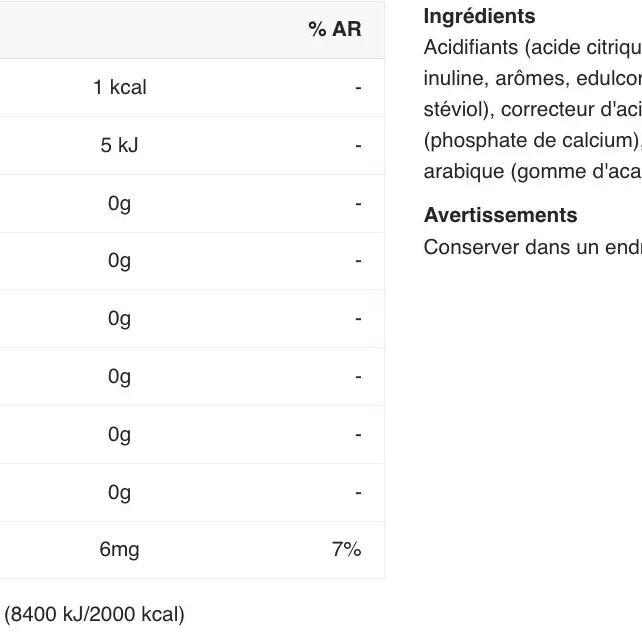This screenshot has width=642, height=642.
Task: Select the Acidifiants (acide citrique) text line
Action: tap(532, 47)
